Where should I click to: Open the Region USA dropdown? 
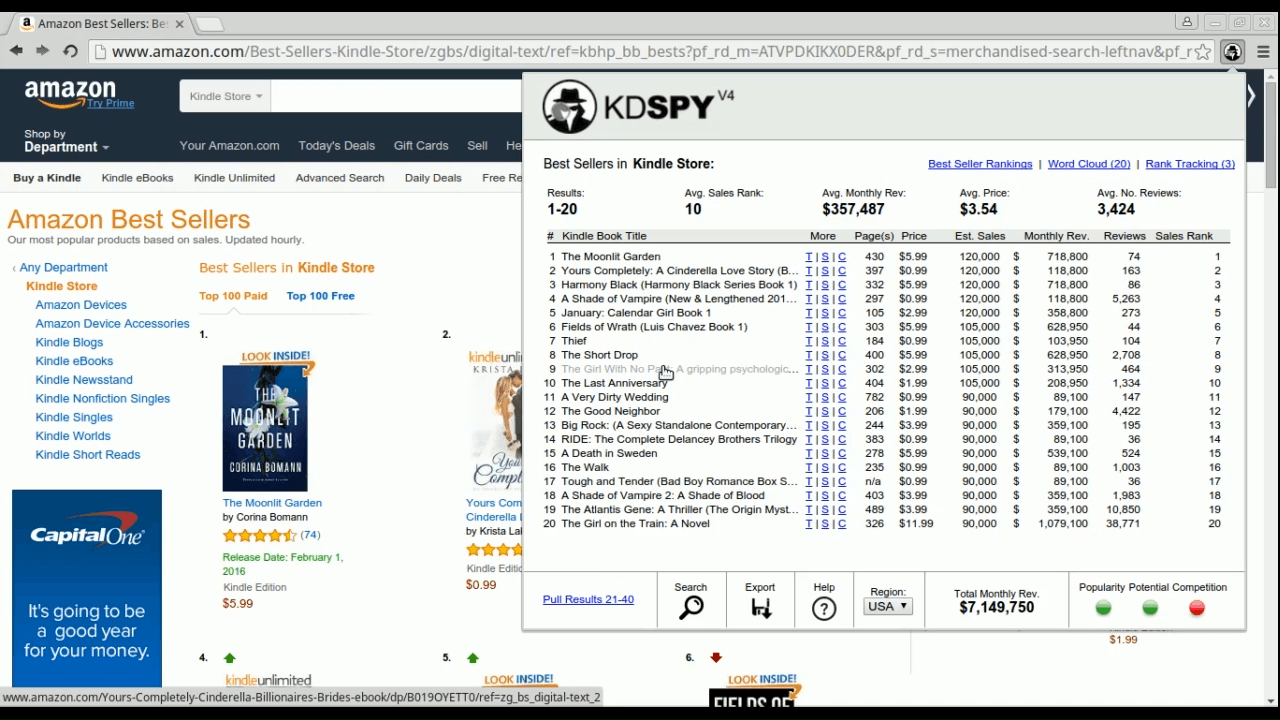(888, 606)
